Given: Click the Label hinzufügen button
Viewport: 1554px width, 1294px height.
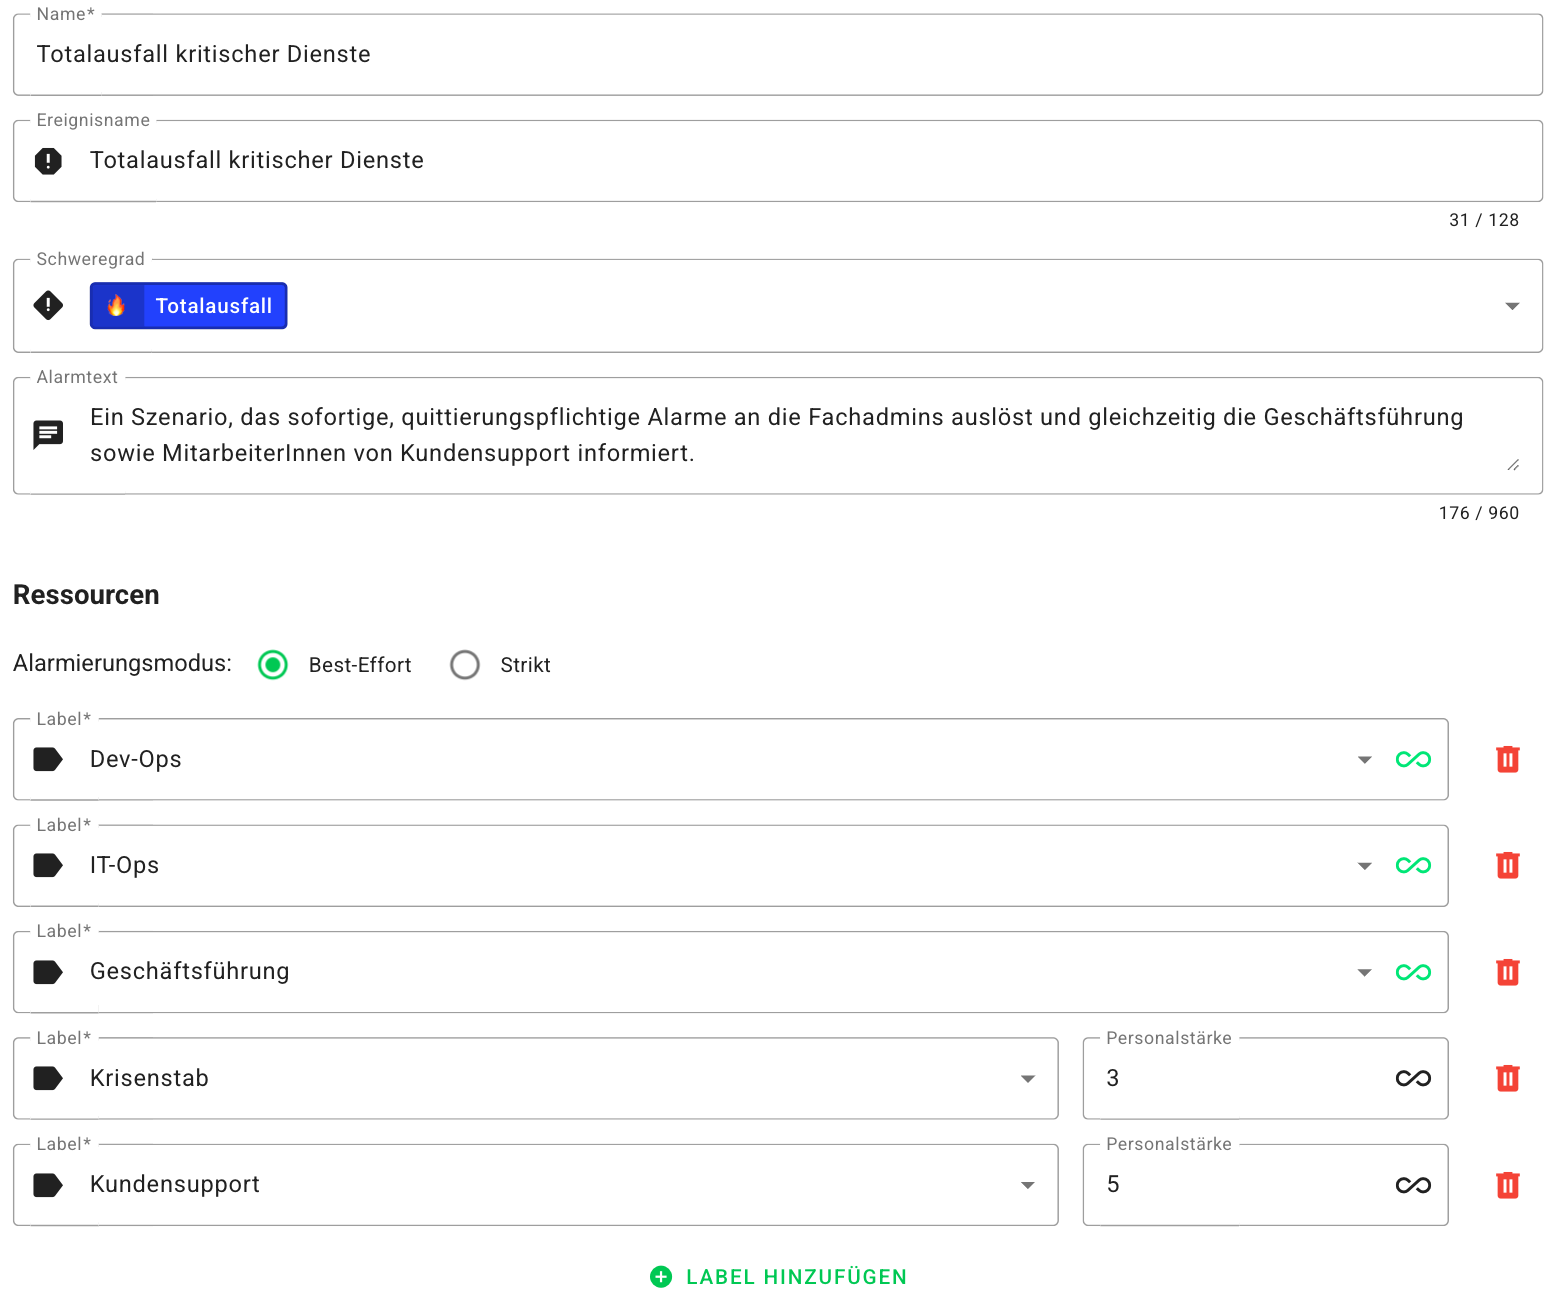Looking at the screenshot, I should (x=795, y=1276).
